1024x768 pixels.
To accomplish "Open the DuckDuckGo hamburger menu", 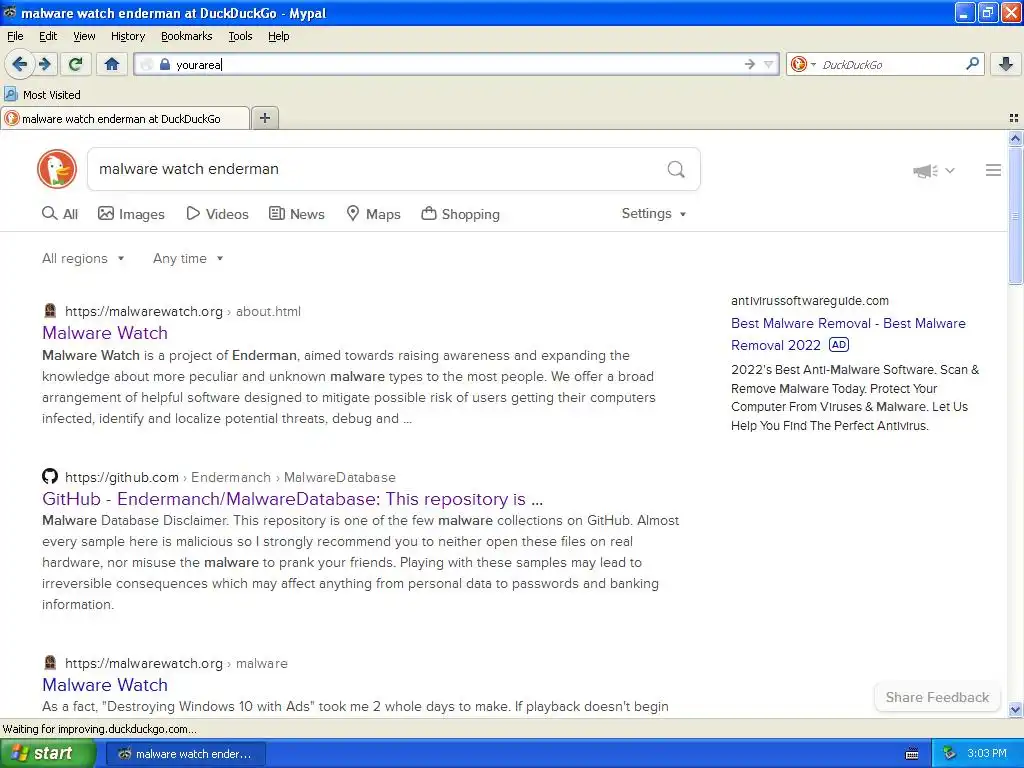I will [x=993, y=170].
